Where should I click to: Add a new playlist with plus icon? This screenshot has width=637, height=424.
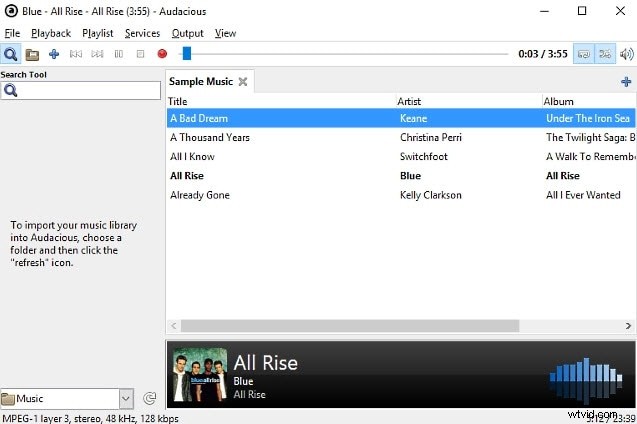pyautogui.click(x=626, y=82)
